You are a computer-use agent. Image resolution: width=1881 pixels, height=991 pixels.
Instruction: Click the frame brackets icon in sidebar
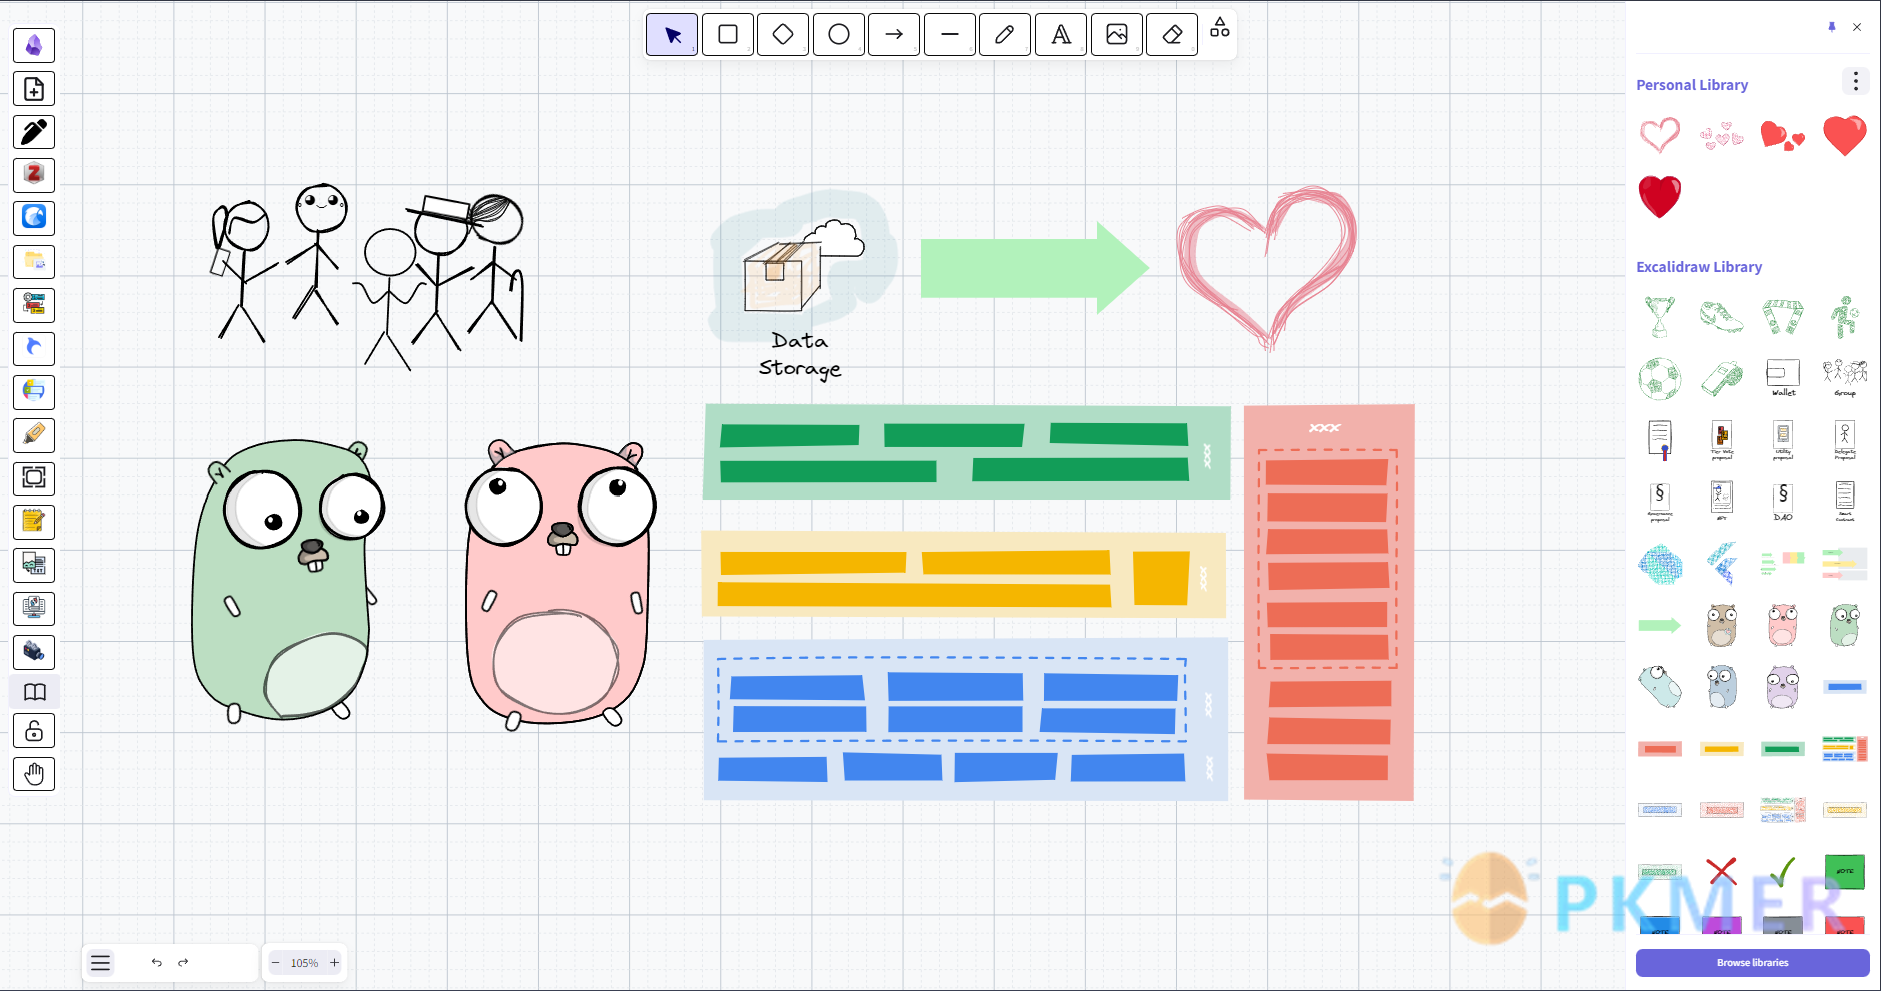coord(34,478)
